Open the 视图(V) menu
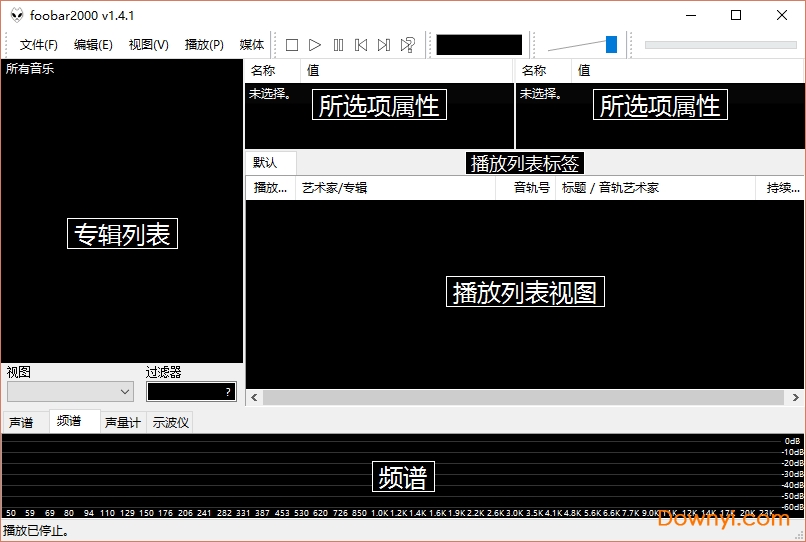The height and width of the screenshot is (542, 806). click(149, 45)
